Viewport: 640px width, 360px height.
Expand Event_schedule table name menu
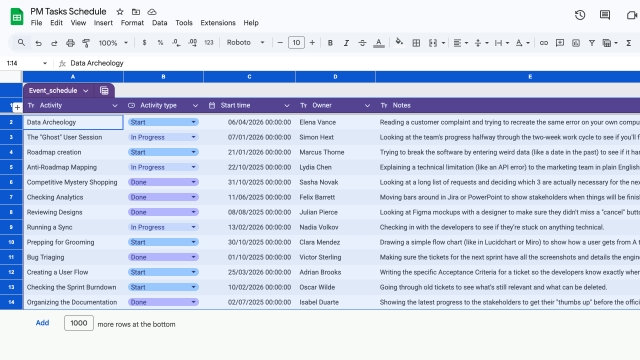[x=86, y=91]
